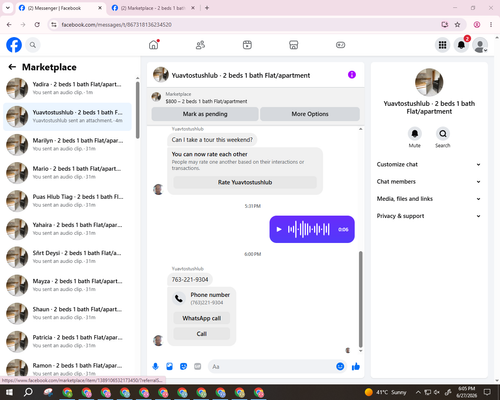Open the tab search dropdown arrow
The width and height of the screenshot is (500, 400).
(8, 8)
